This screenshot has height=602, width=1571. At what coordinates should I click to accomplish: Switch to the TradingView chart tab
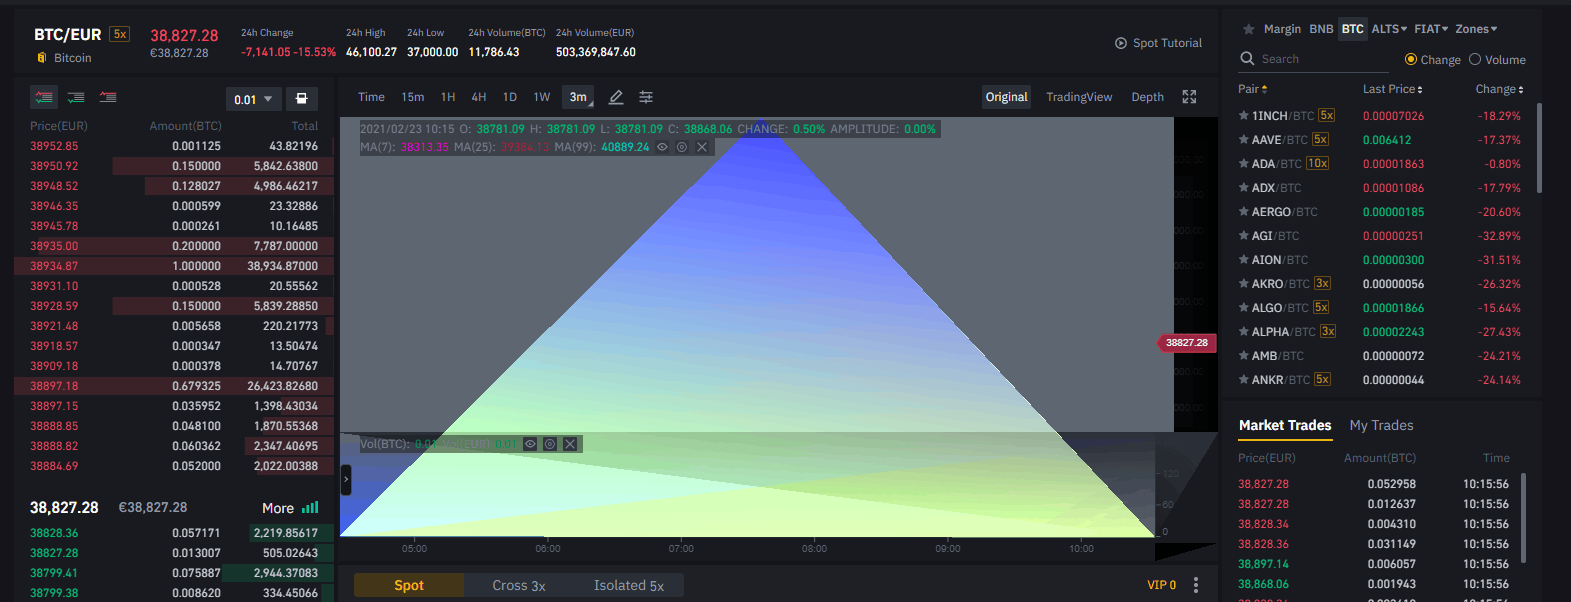click(x=1079, y=97)
